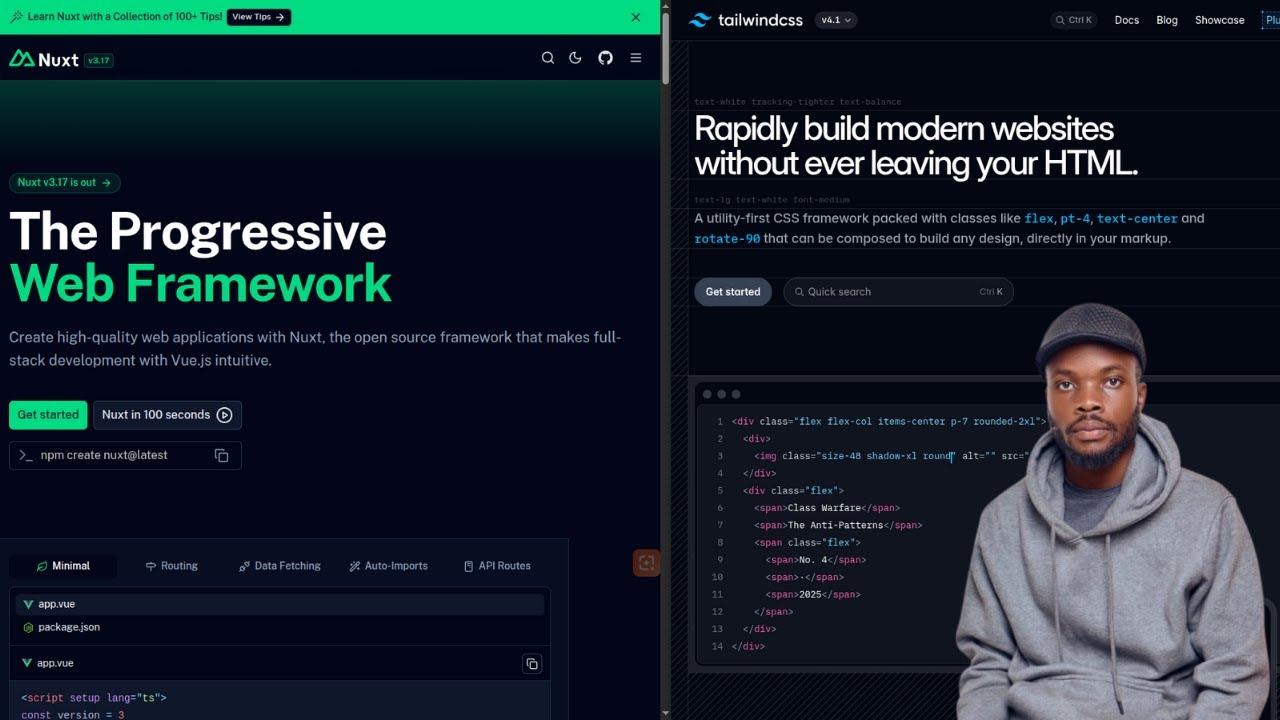Click the v3.17 version badge beside Nuxt logo
This screenshot has width=1280, height=720.
coord(98,60)
